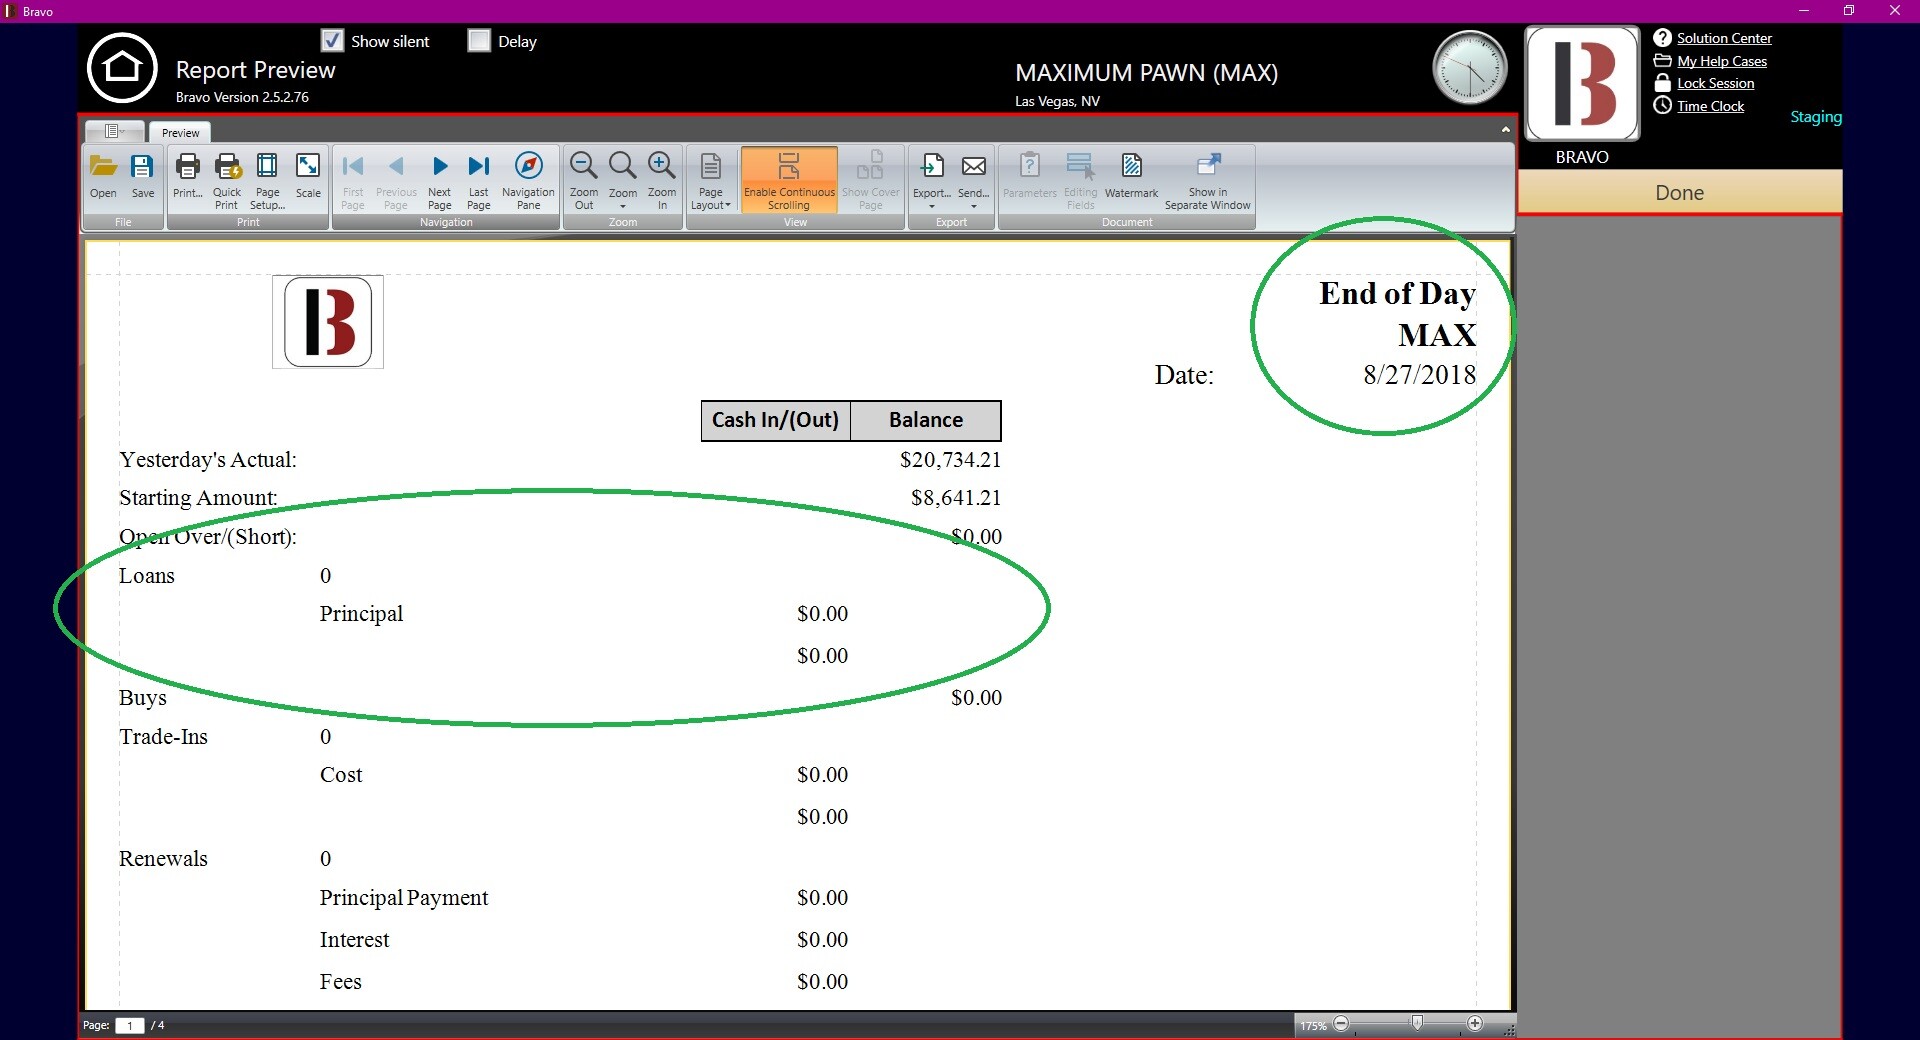
Task: Click the status bar minus zoom button
Action: pos(1341,1023)
